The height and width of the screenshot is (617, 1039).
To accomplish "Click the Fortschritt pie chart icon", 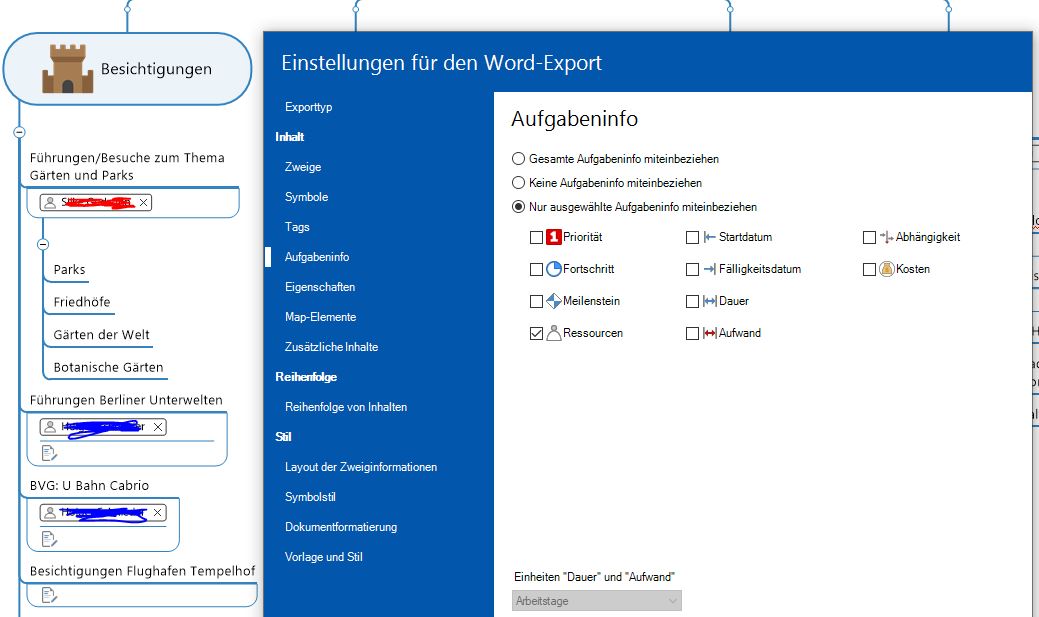I will 554,270.
